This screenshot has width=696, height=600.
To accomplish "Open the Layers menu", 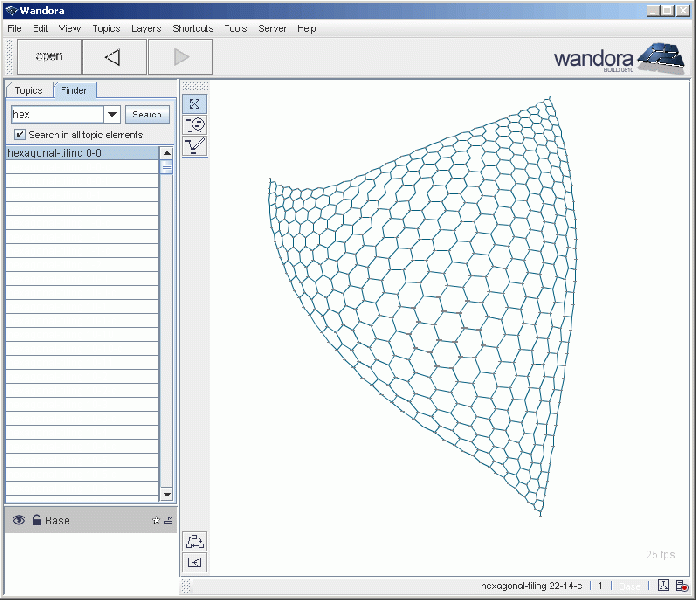I will tap(145, 29).
